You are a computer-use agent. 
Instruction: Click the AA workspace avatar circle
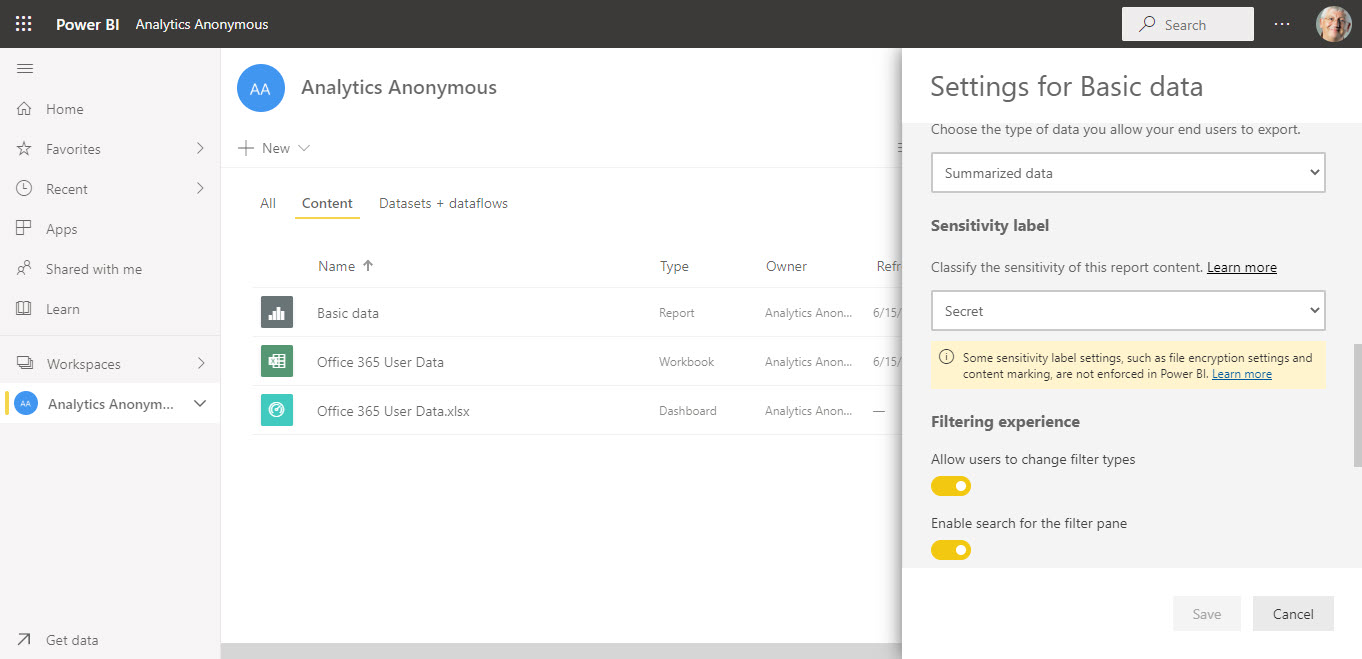(261, 88)
